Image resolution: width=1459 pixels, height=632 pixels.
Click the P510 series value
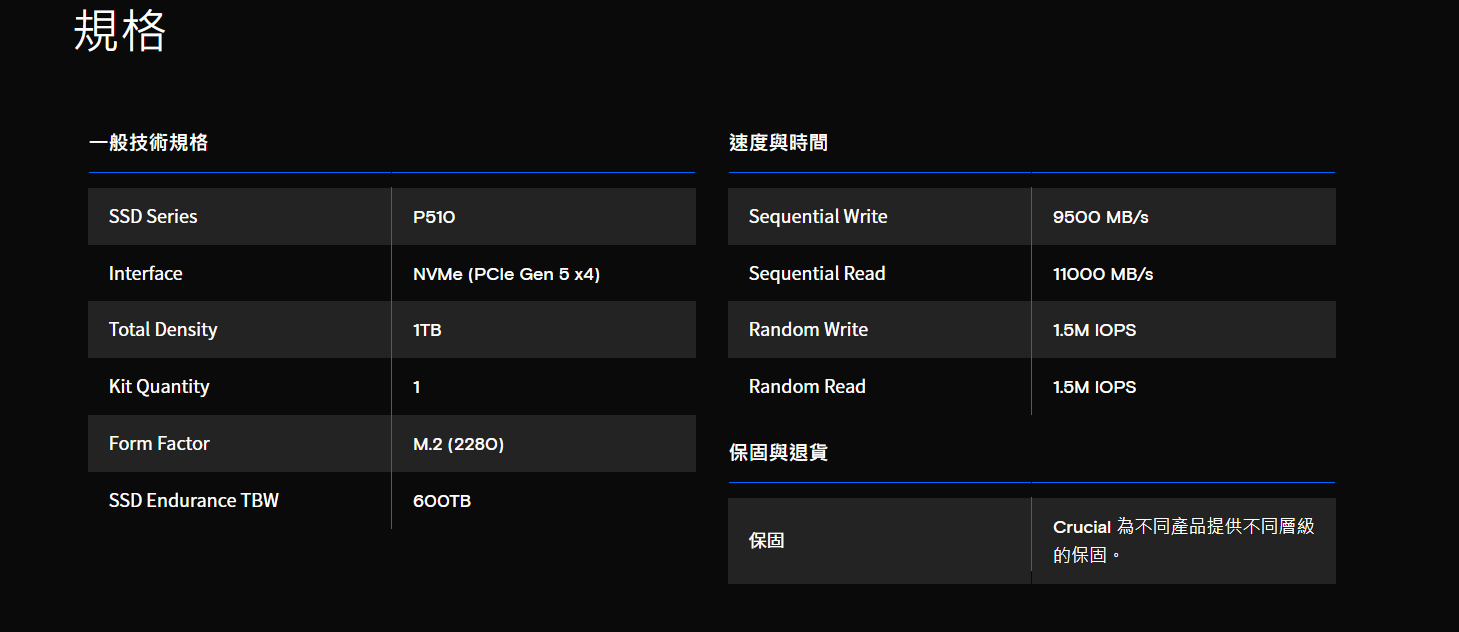coord(434,217)
